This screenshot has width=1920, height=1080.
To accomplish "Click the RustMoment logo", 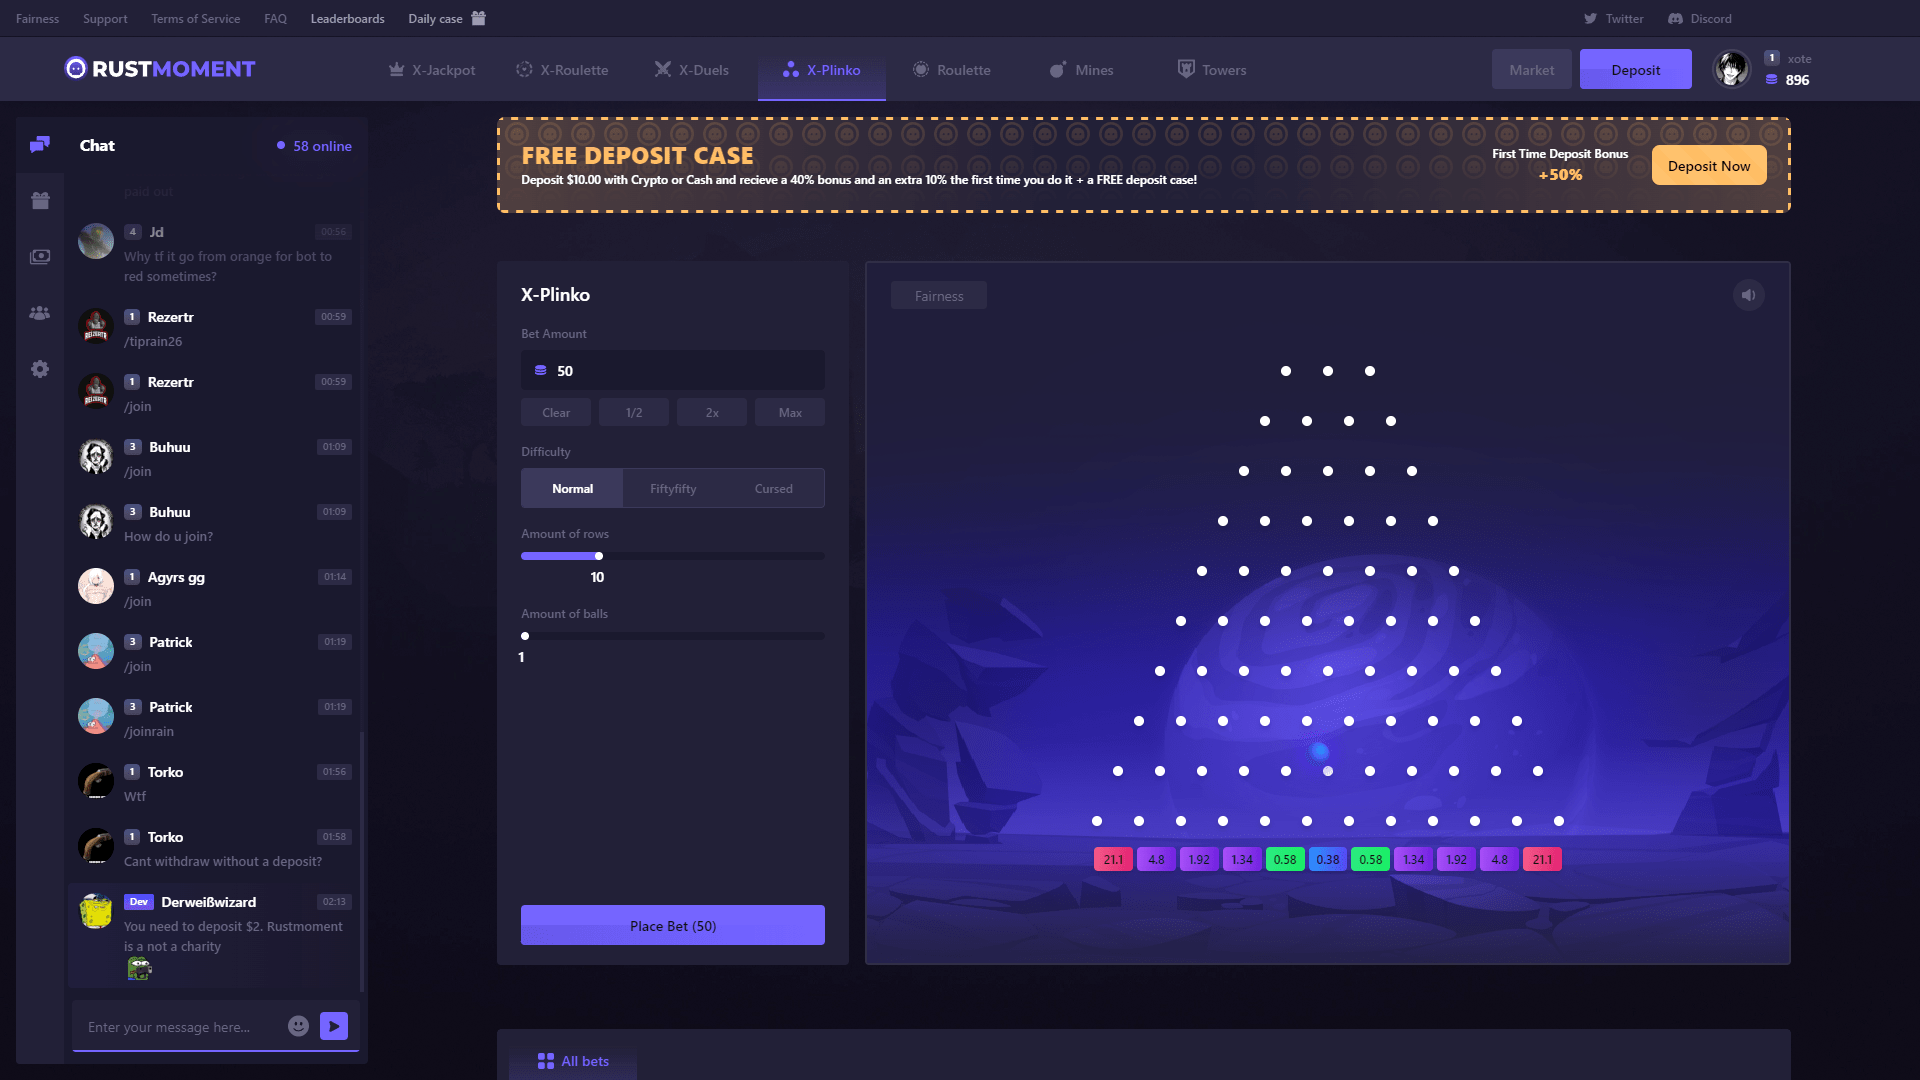I will (x=160, y=69).
